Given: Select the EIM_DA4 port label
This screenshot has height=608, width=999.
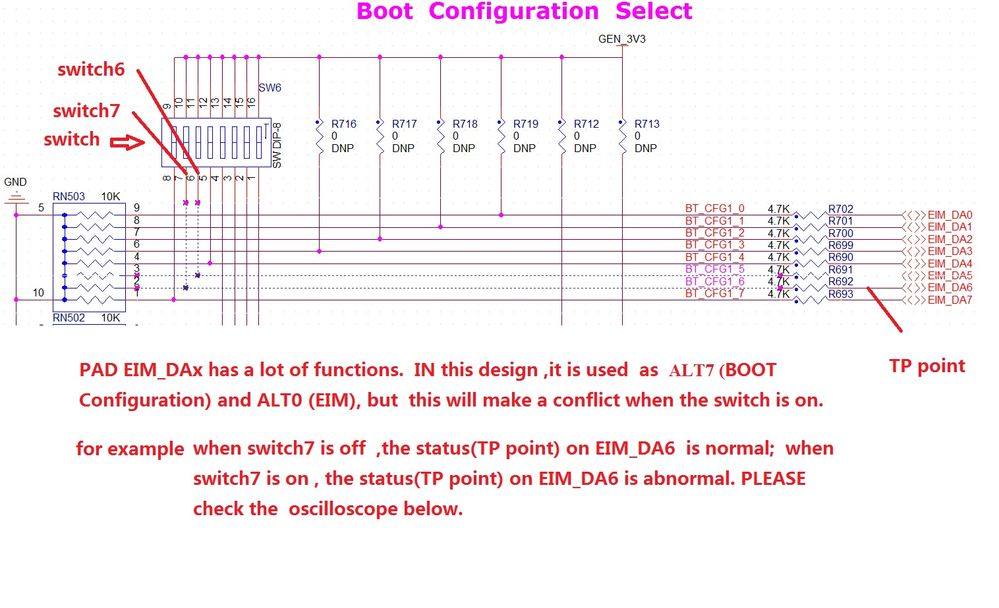Looking at the screenshot, I should (950, 263).
